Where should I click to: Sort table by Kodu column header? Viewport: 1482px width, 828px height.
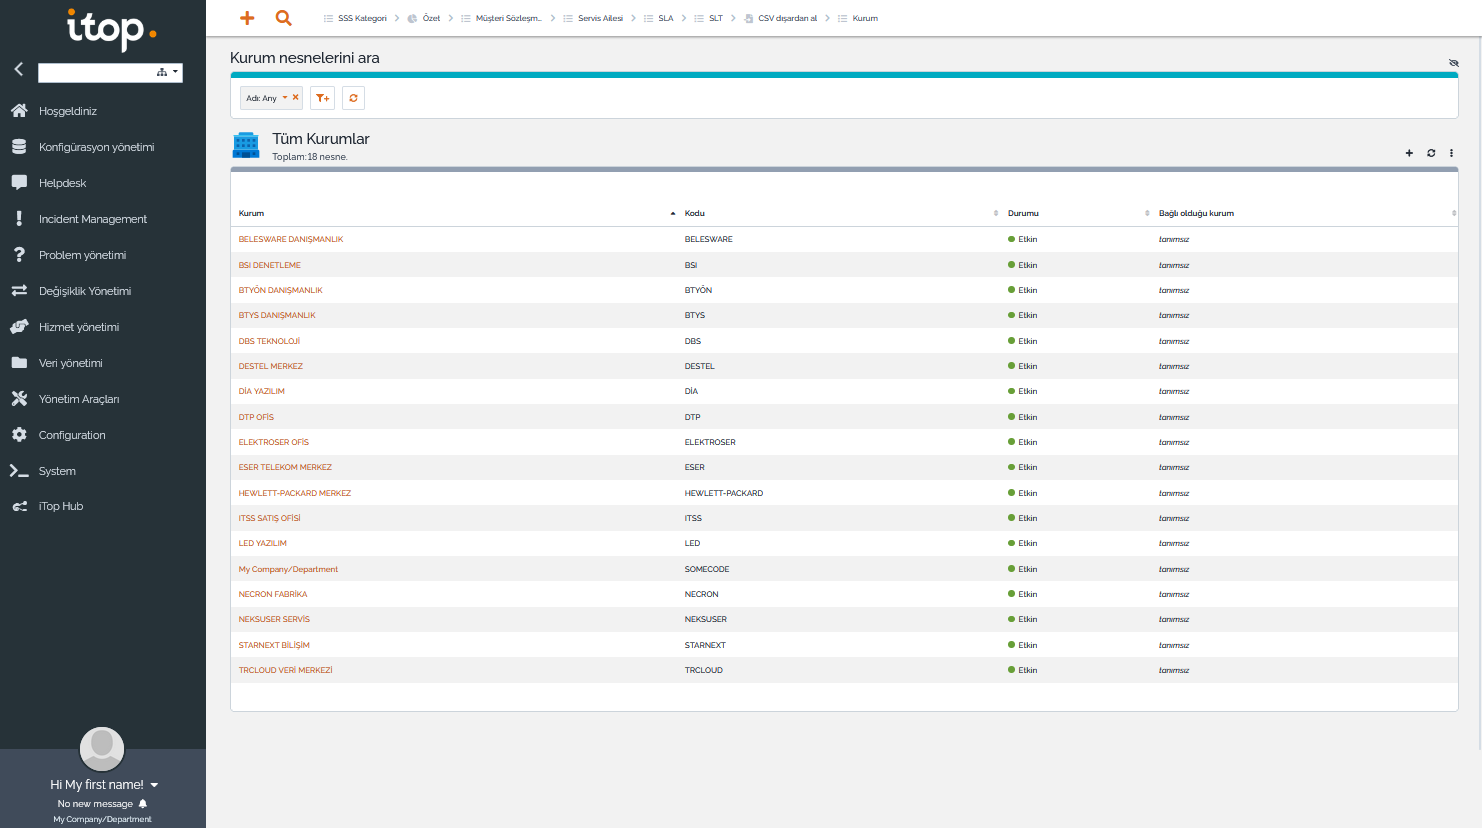coord(695,213)
